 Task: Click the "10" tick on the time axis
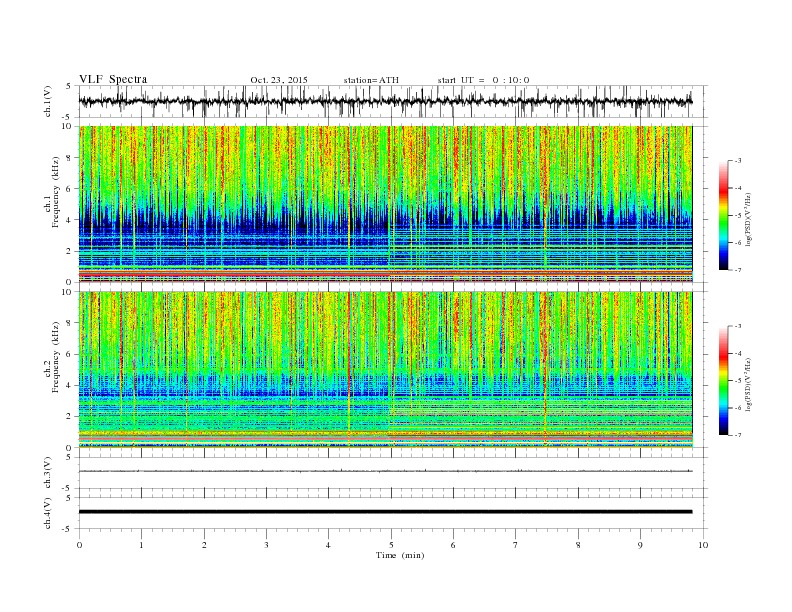tap(703, 545)
